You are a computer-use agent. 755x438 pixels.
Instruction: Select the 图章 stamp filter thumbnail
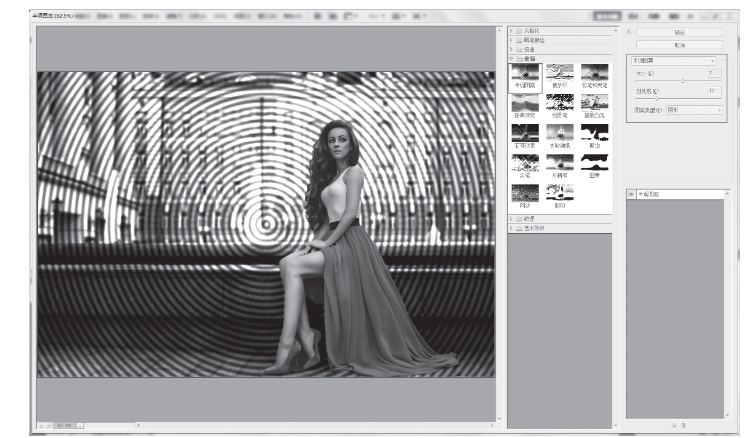(594, 164)
